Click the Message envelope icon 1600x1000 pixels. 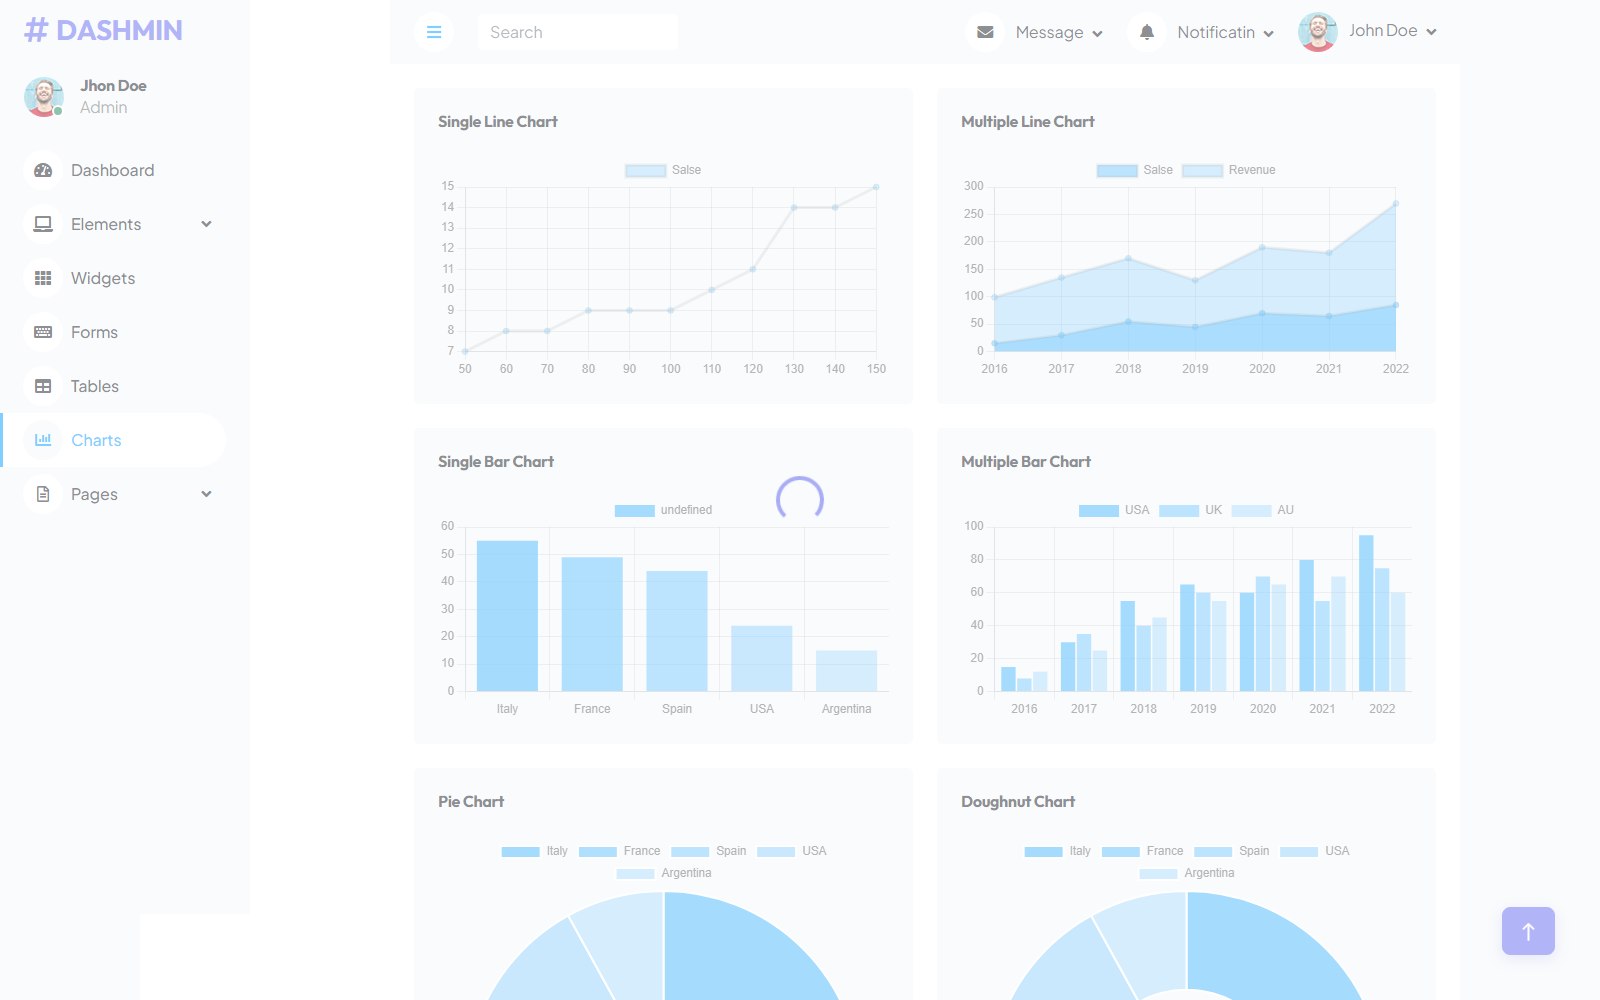(x=985, y=32)
